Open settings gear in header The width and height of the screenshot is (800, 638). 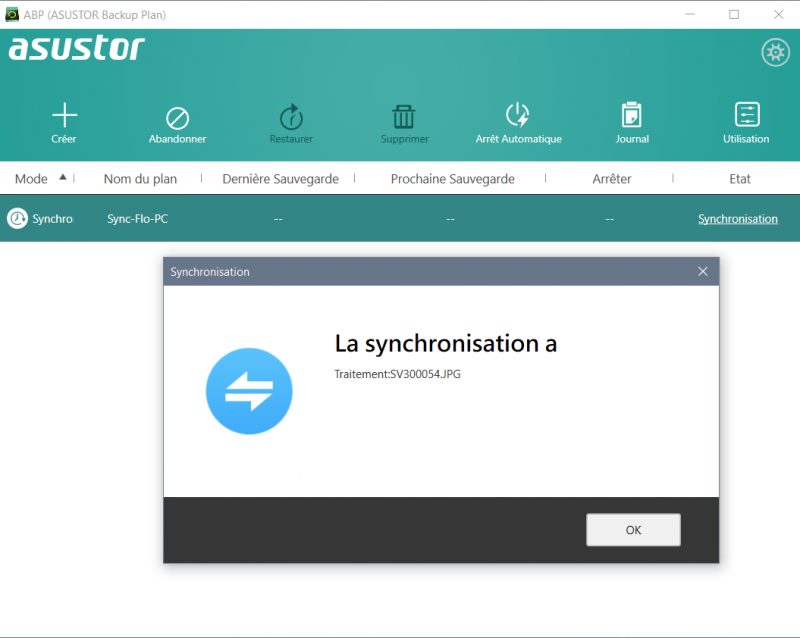776,52
